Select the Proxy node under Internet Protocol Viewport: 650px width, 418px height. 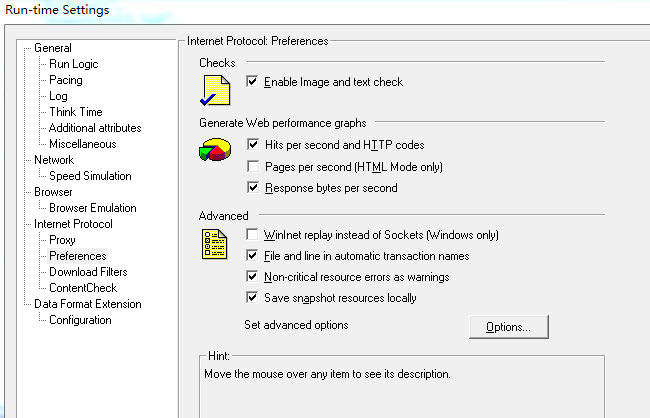[x=62, y=240]
